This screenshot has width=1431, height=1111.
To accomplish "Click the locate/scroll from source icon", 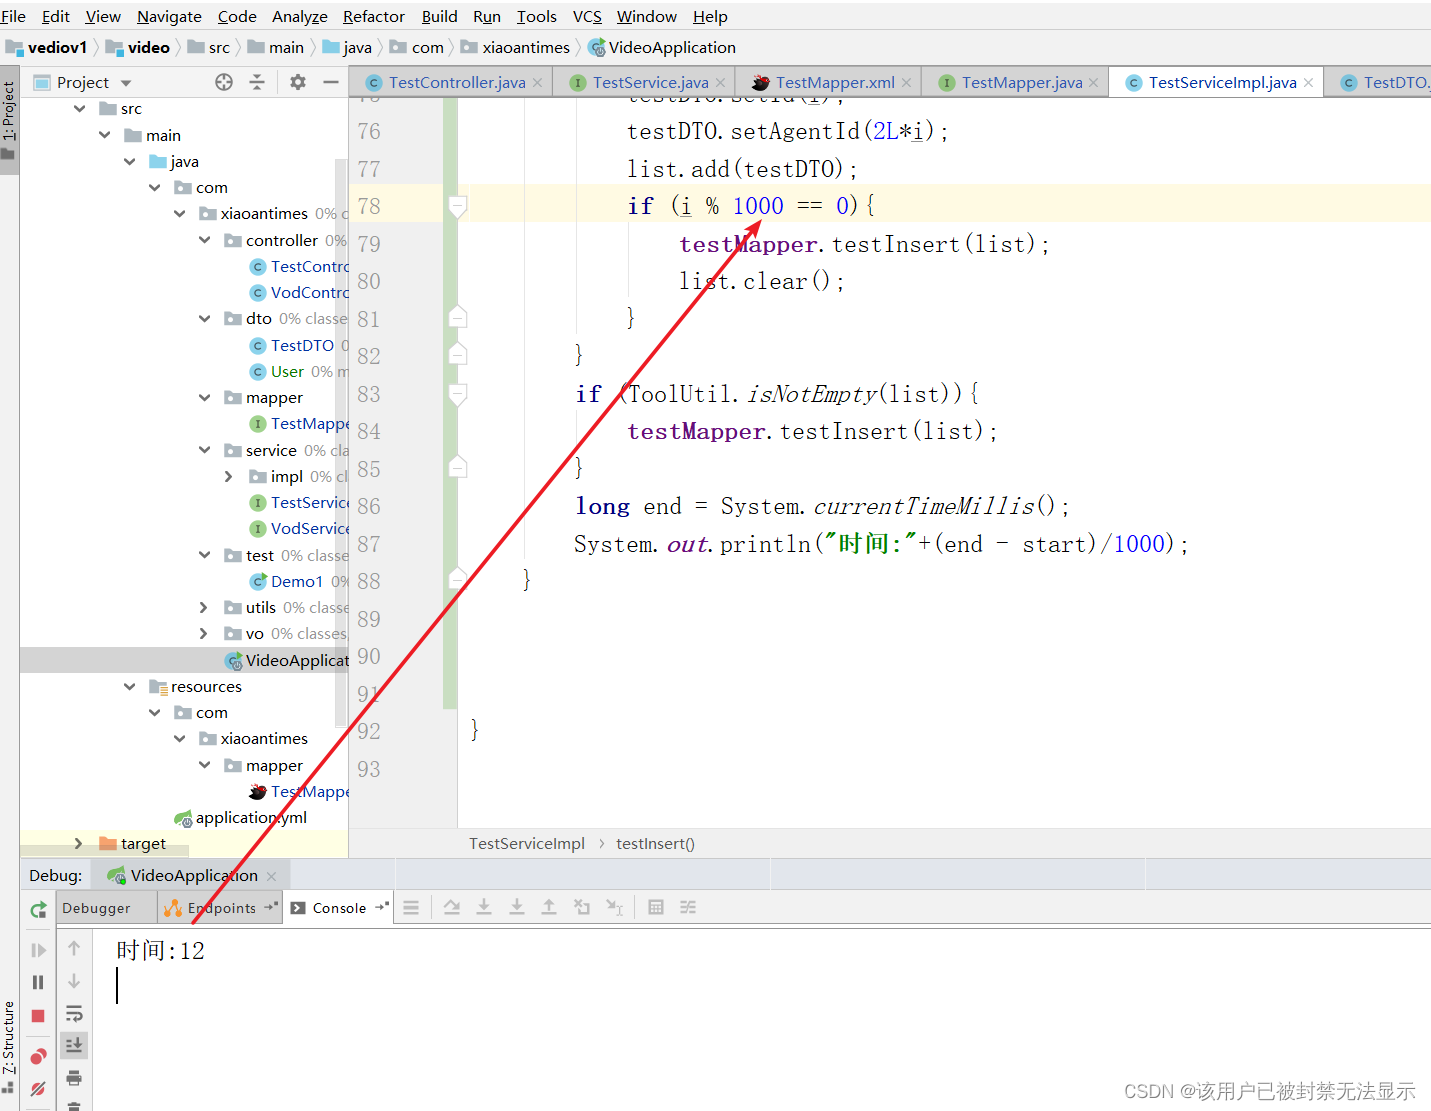I will [224, 82].
